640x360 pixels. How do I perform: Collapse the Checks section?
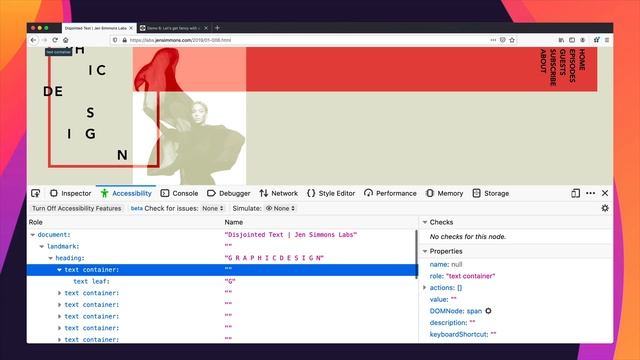425,222
